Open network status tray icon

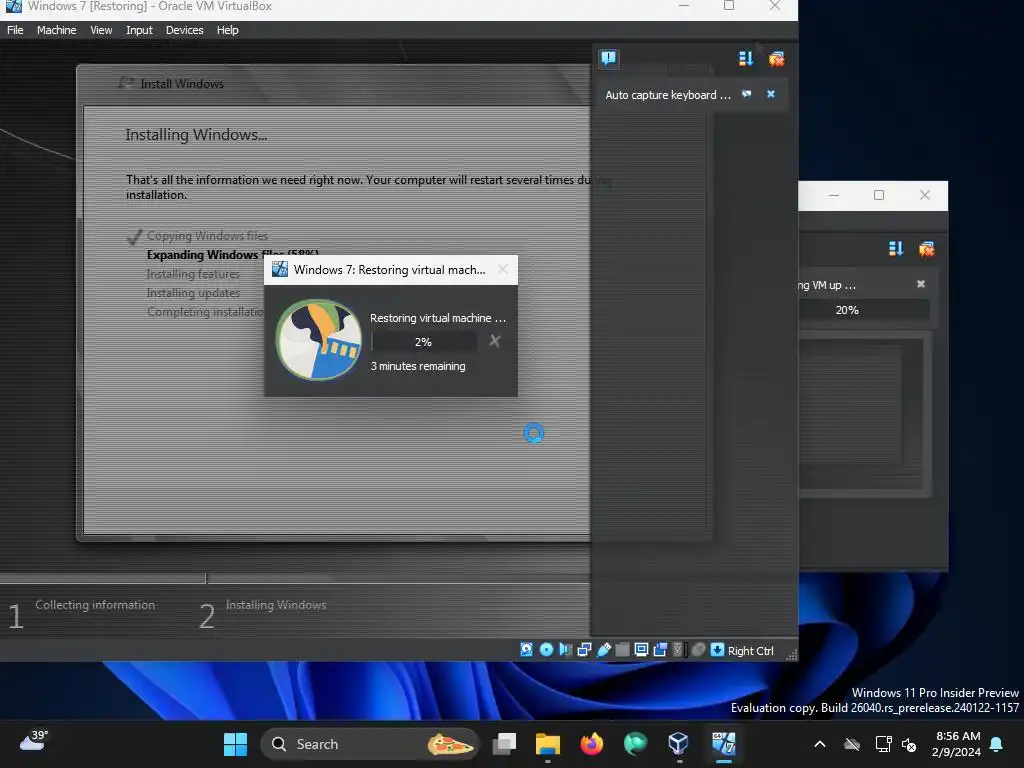coord(883,744)
